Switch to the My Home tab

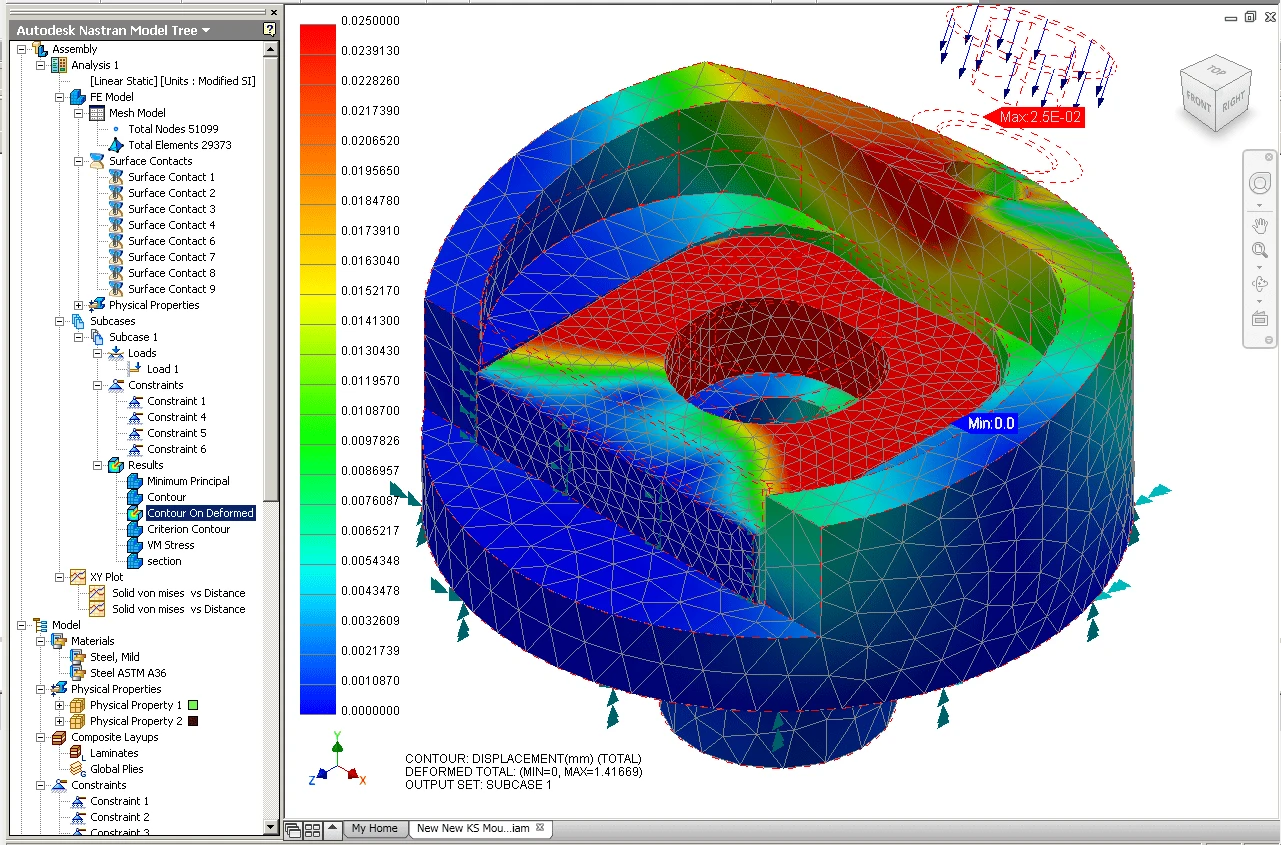tap(375, 829)
